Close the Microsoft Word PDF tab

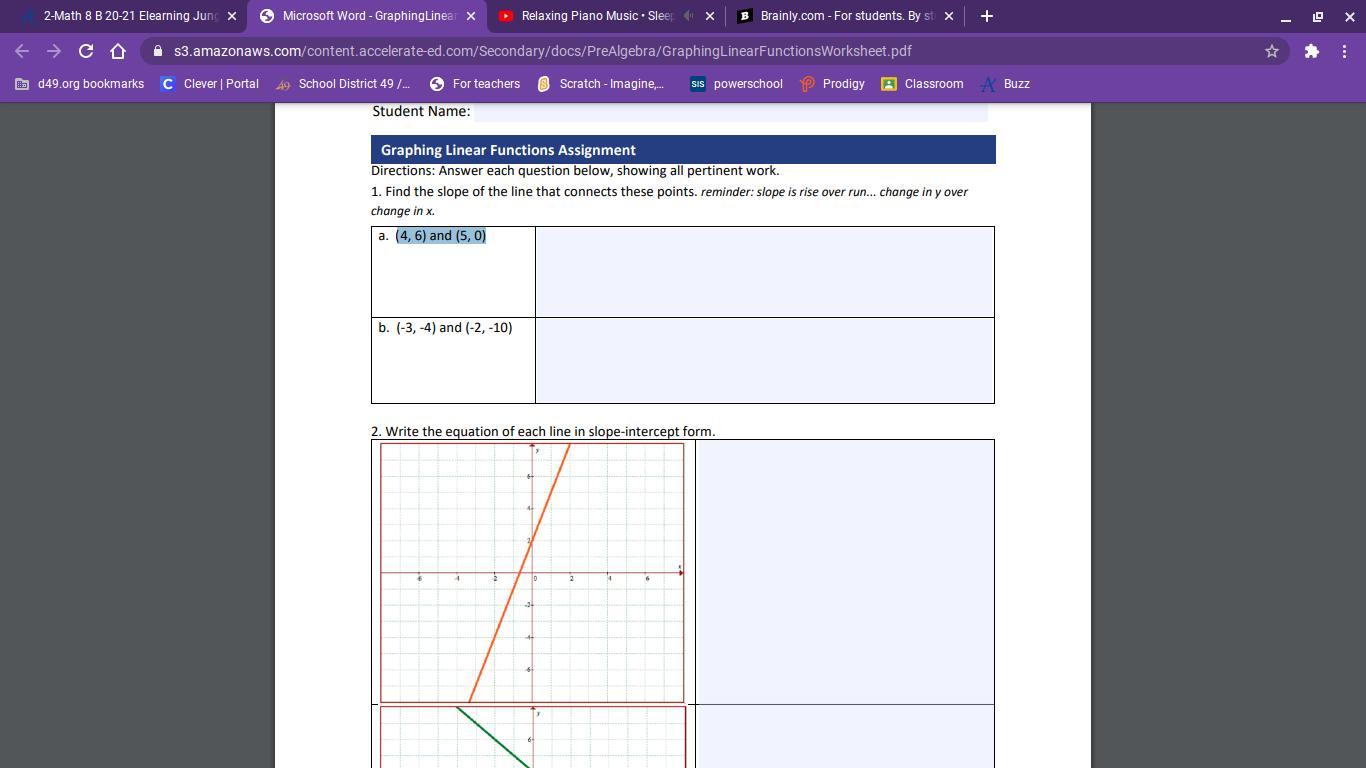pyautogui.click(x=471, y=16)
